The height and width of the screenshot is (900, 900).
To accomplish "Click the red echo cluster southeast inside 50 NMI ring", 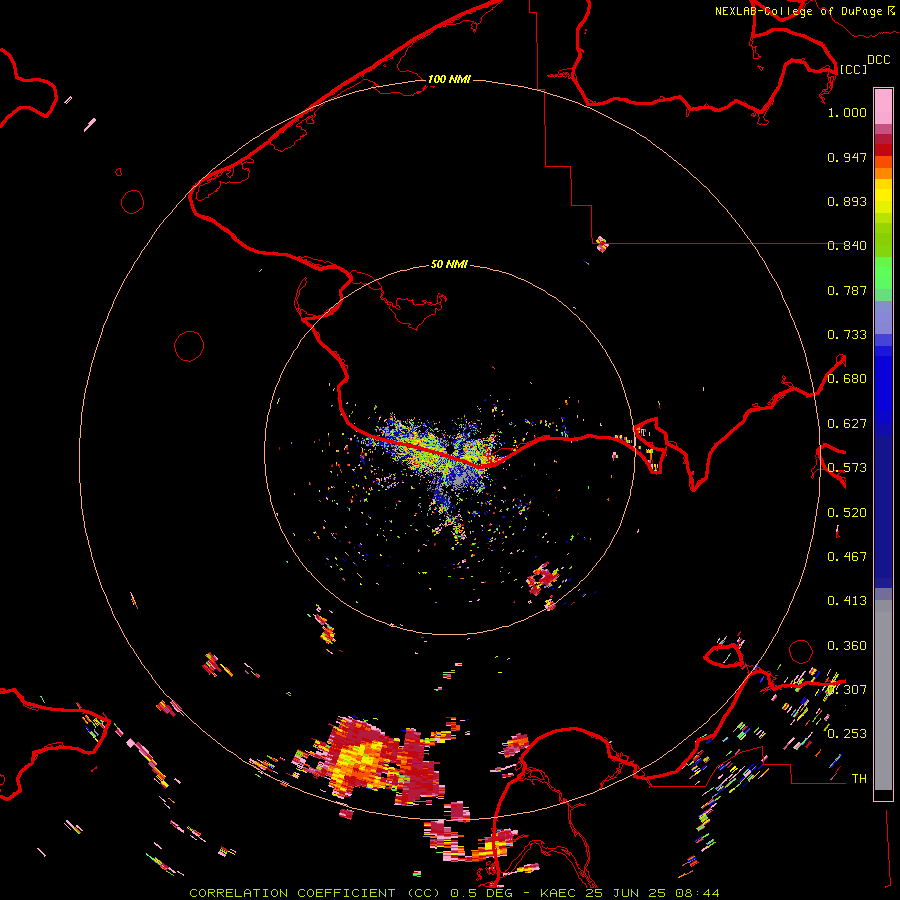I will (x=542, y=579).
